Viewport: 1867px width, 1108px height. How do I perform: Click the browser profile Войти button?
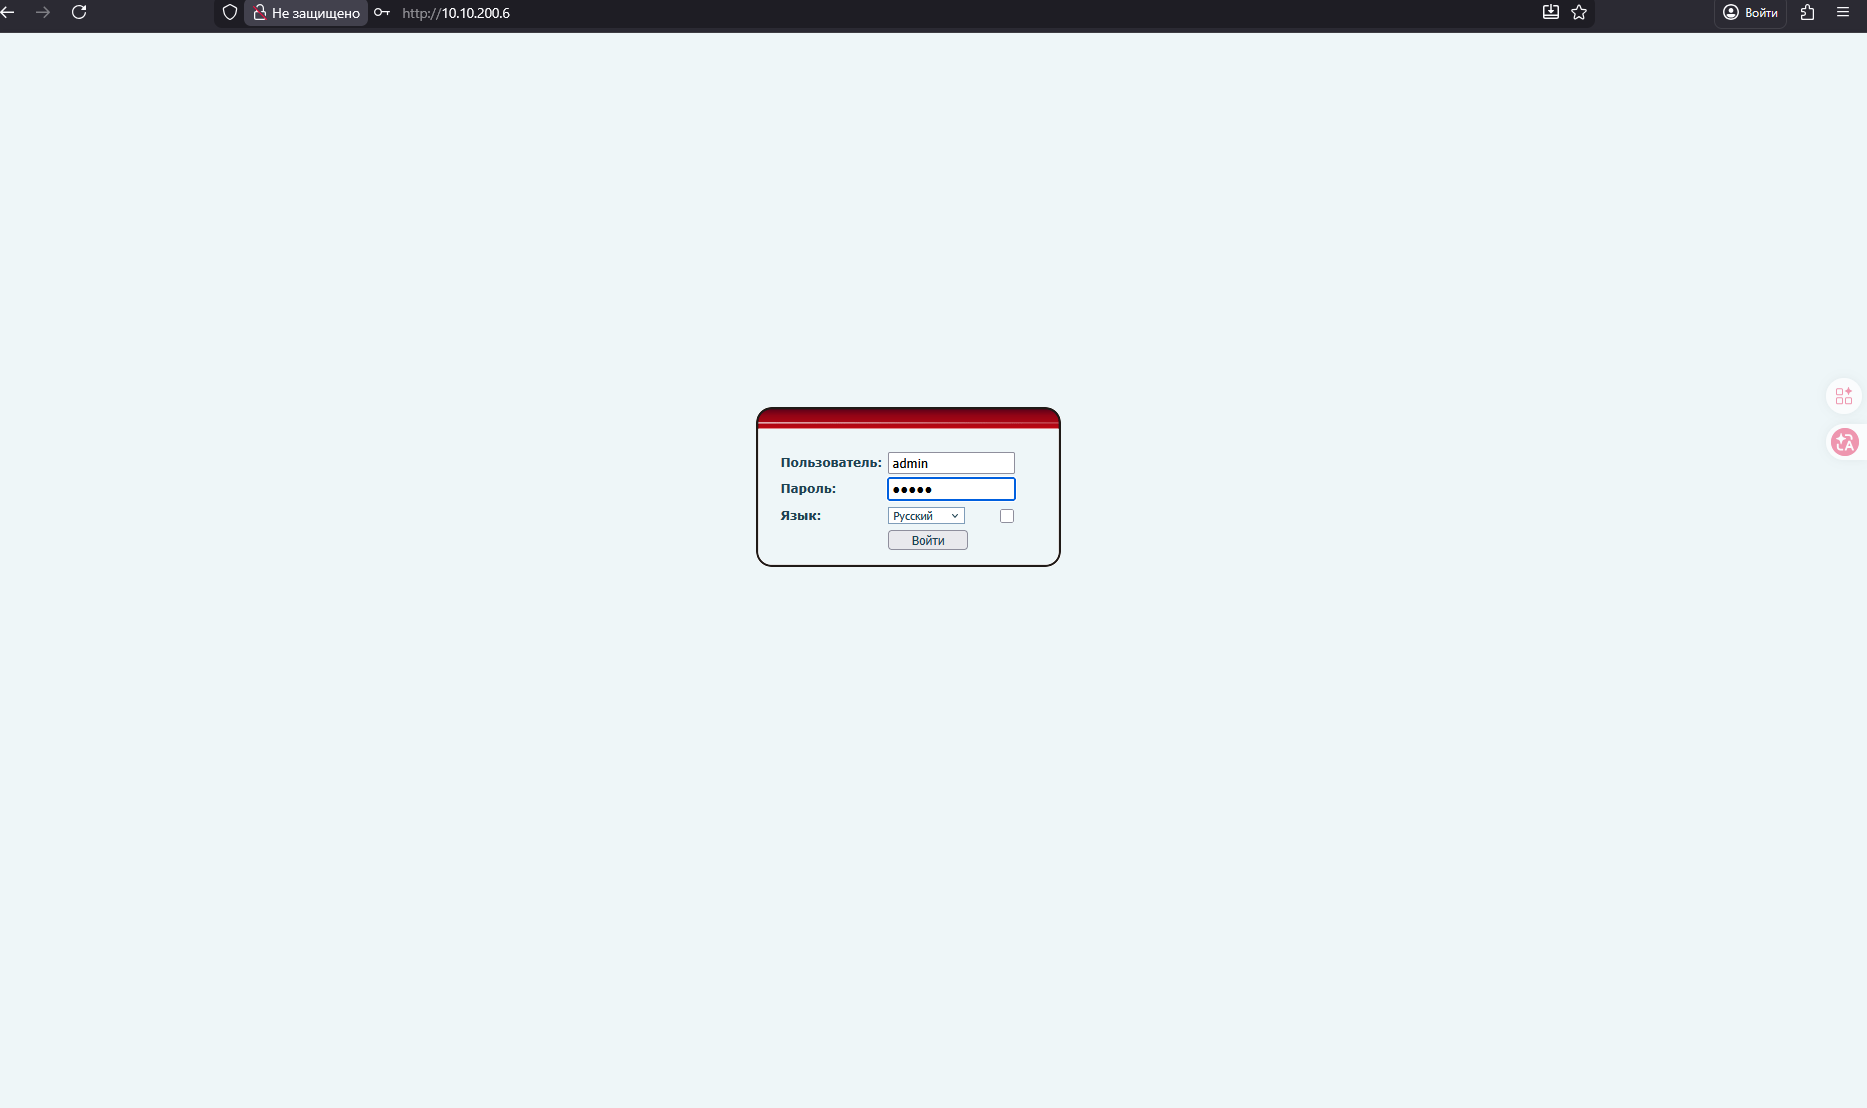tap(1749, 13)
